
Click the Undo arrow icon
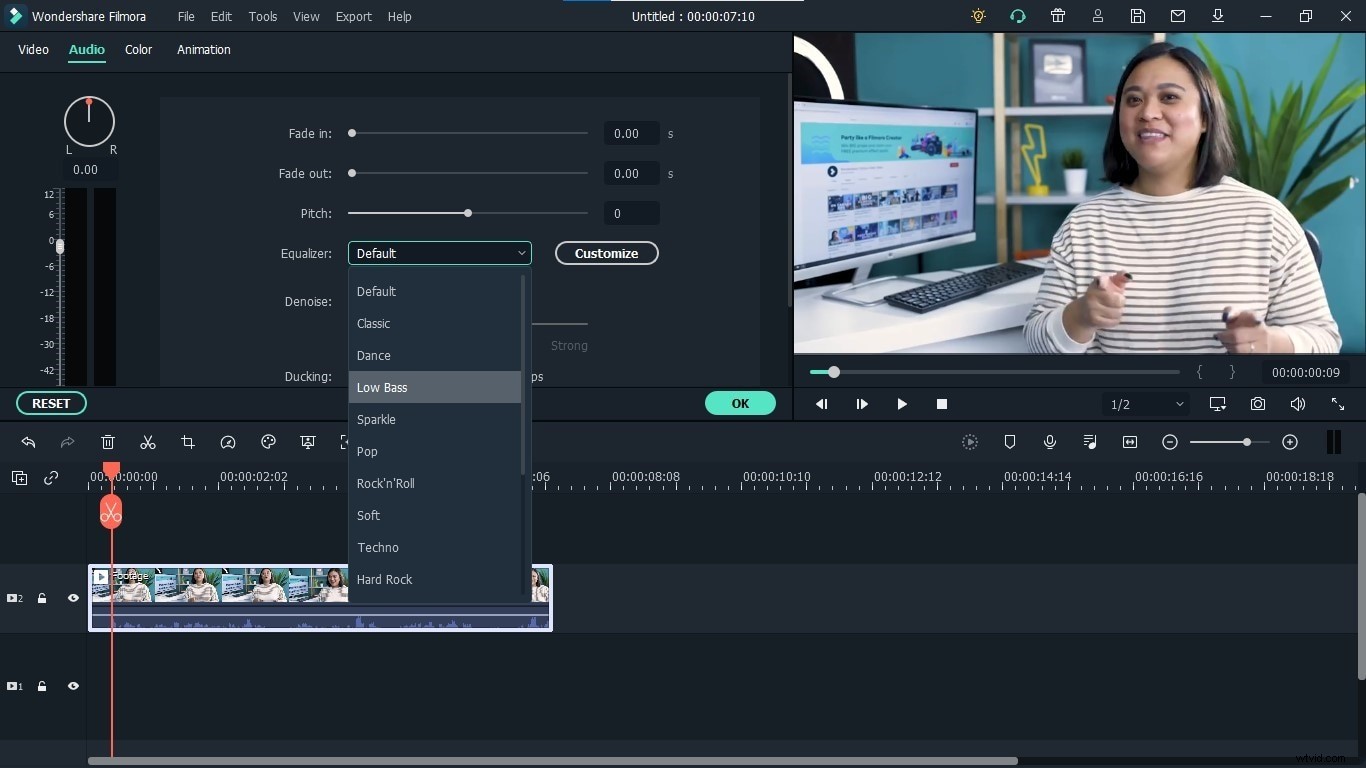tap(28, 443)
